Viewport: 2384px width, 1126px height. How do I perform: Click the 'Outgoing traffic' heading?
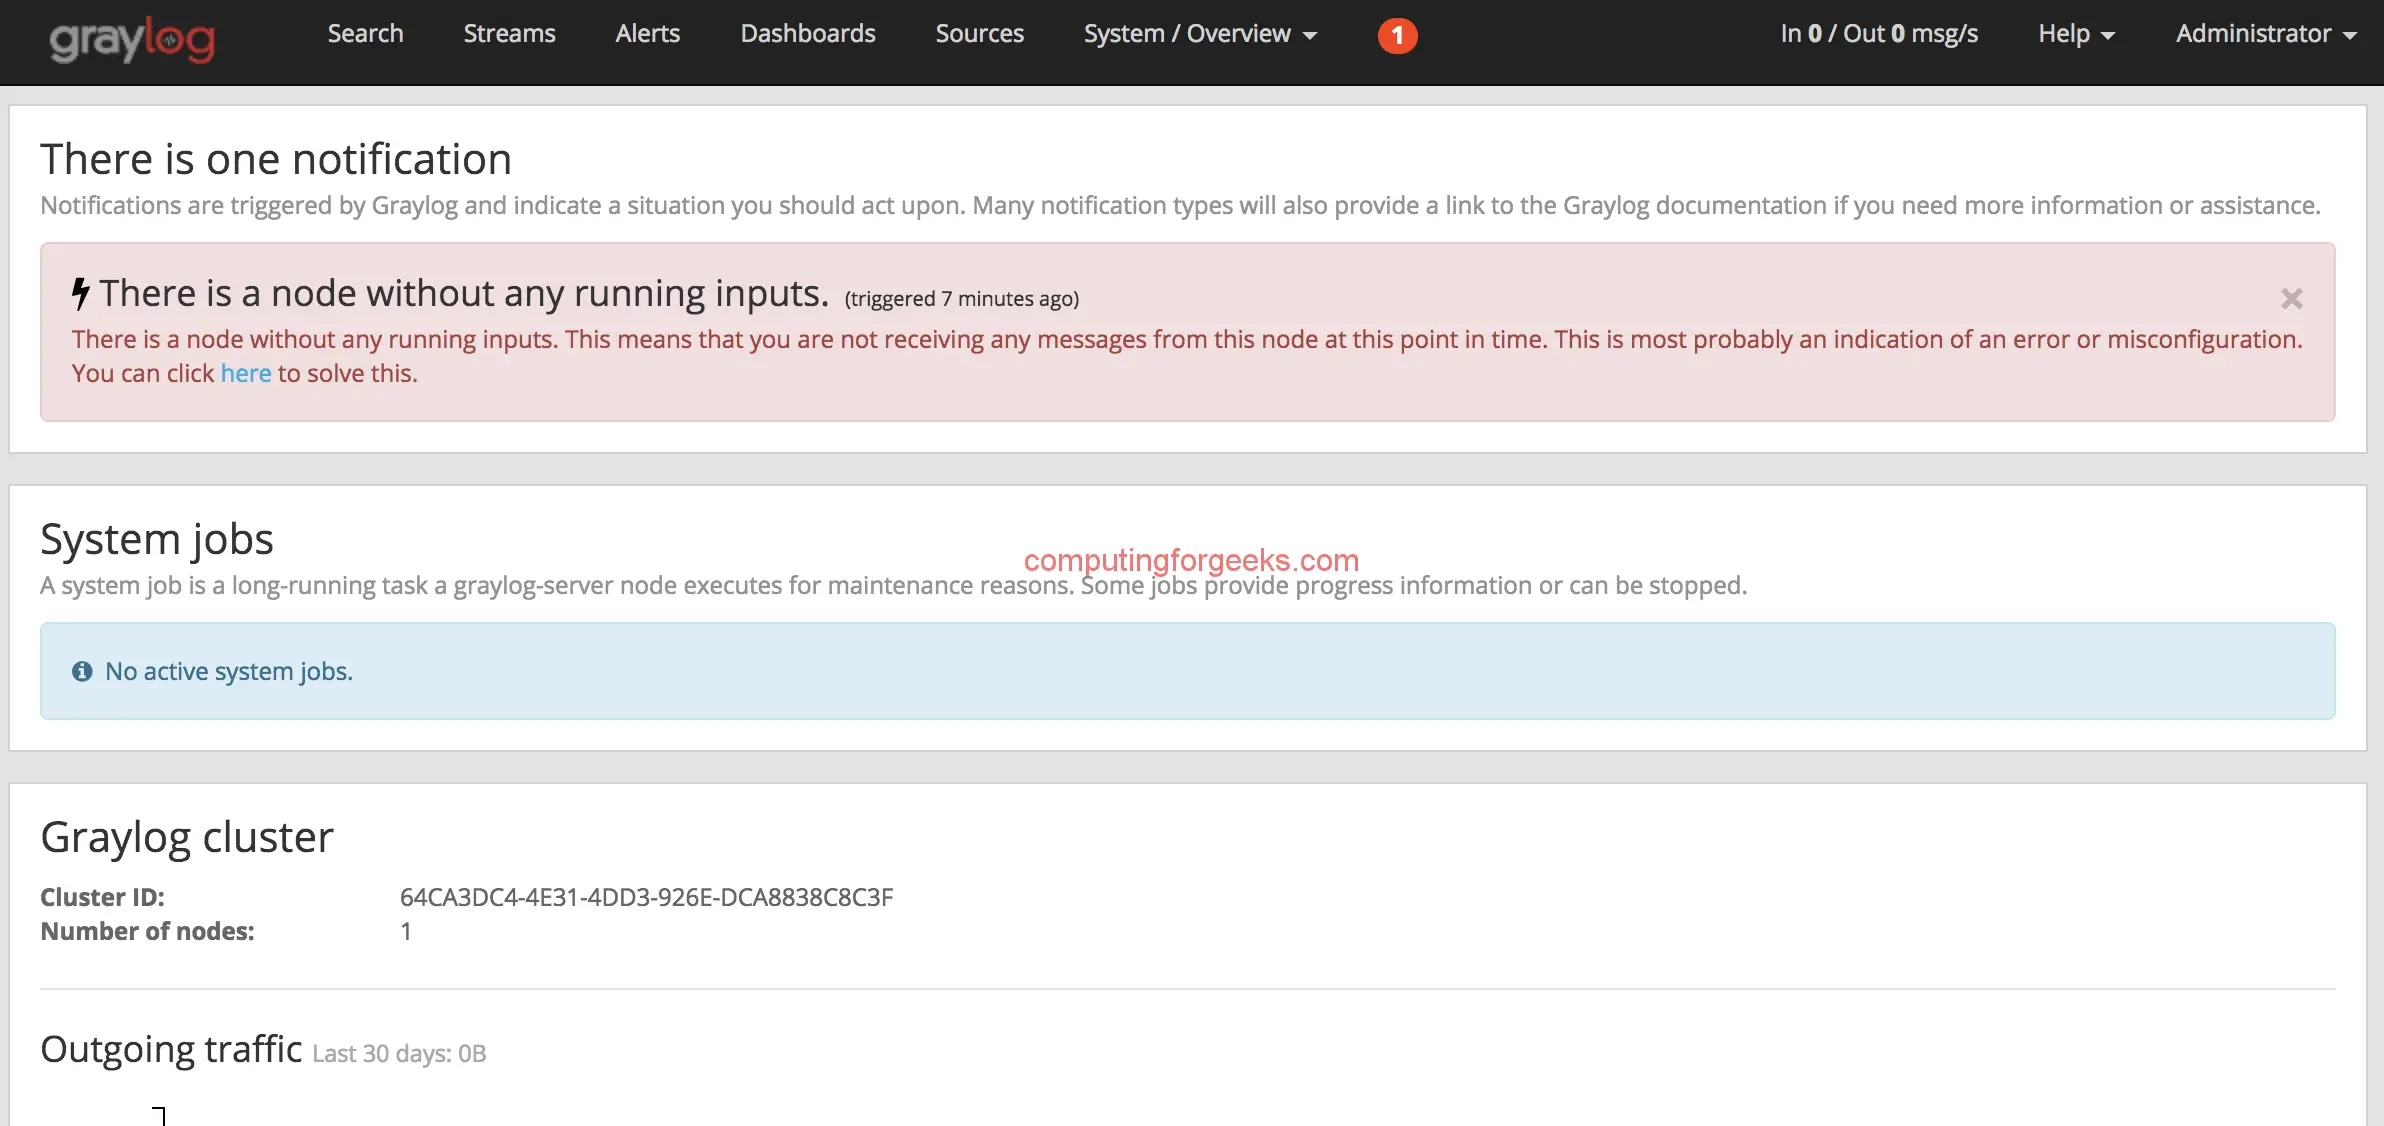click(171, 1049)
